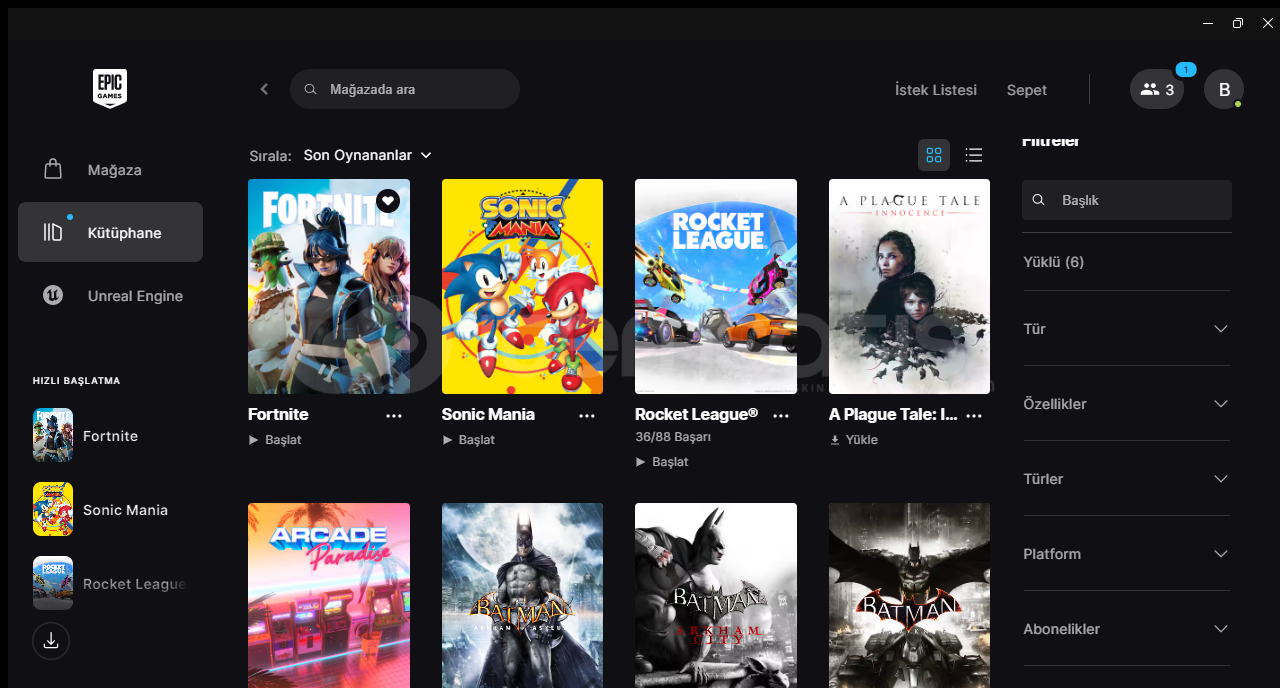The image size is (1280, 688).
Task: Open Fortnite cover thumbnail
Action: pos(329,286)
